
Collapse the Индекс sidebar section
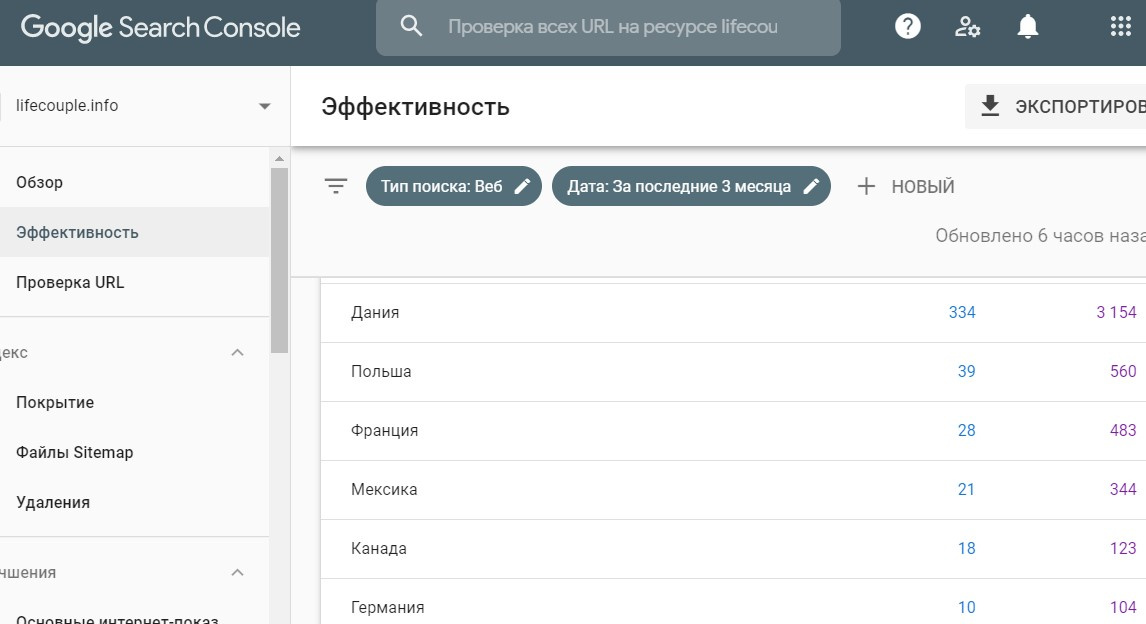[238, 353]
